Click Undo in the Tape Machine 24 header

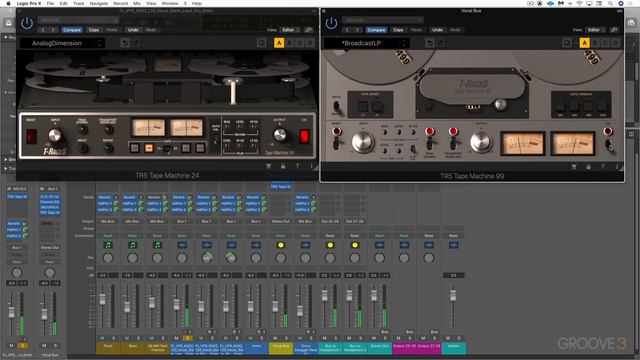click(133, 30)
